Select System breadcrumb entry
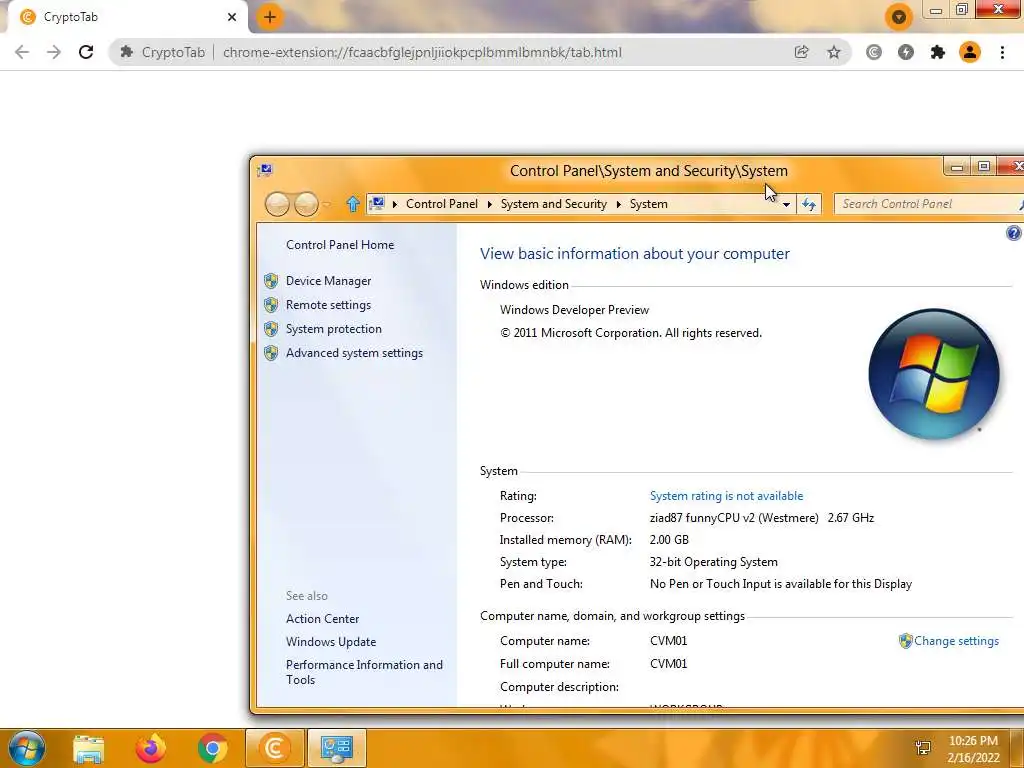1024x768 pixels. pyautogui.click(x=648, y=204)
